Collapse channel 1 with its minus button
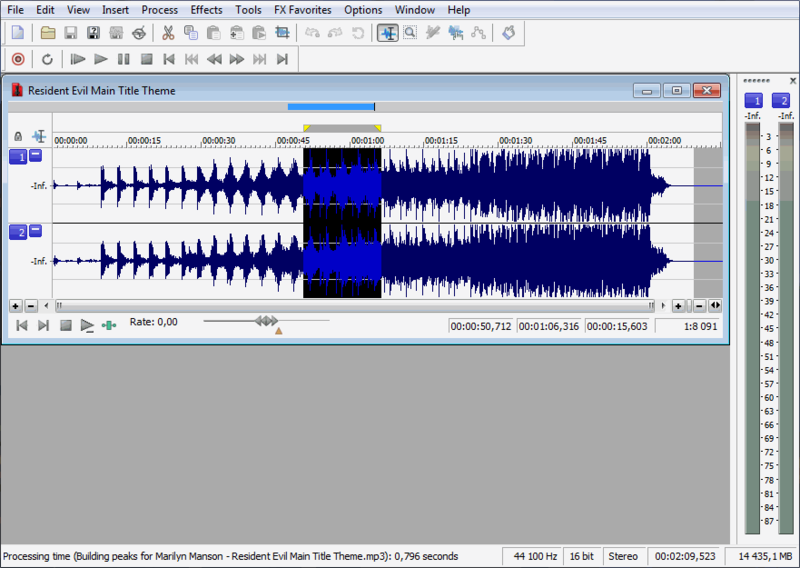The height and width of the screenshot is (568, 800). [36, 156]
